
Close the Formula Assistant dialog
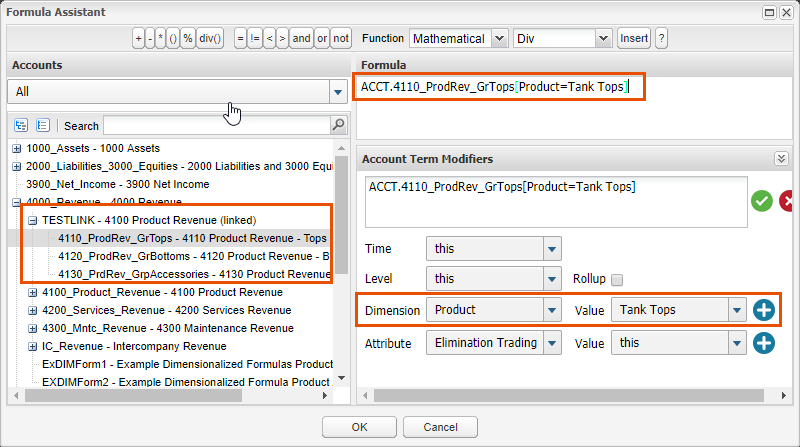point(786,12)
